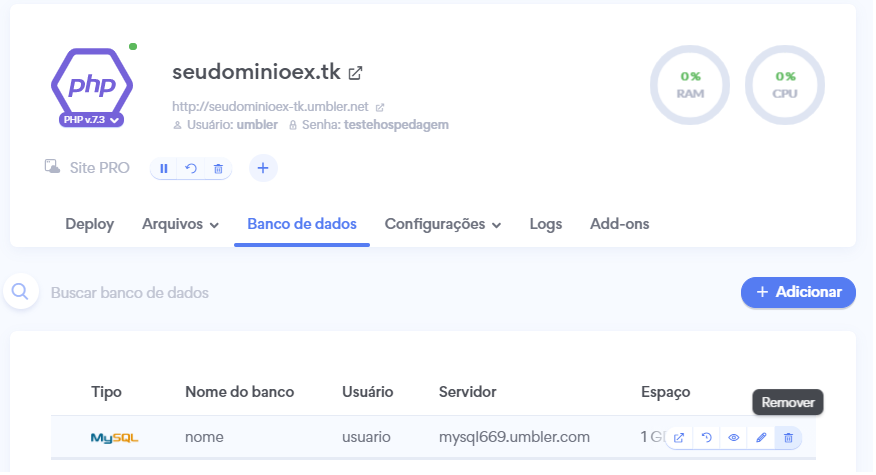
Task: Add a new item with the round plus
Action: [263, 168]
